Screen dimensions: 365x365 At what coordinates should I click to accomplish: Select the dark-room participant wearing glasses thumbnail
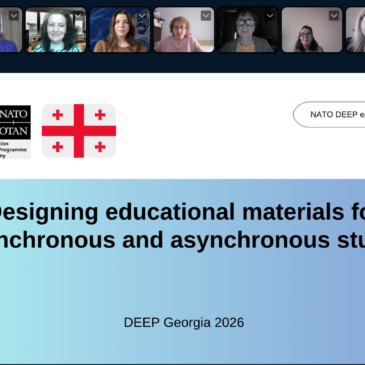pyautogui.click(x=248, y=30)
